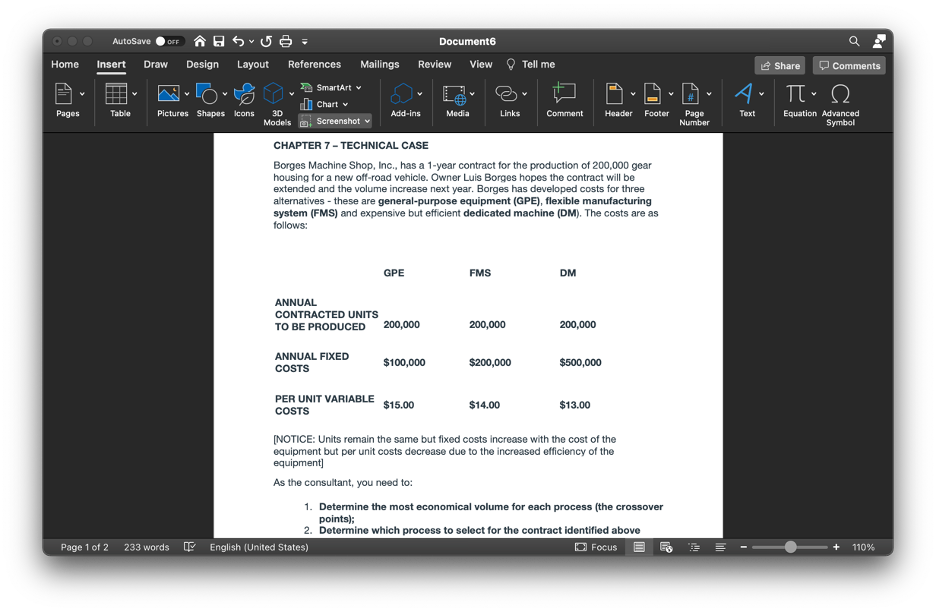
Task: Switch to the Design tab
Action: tap(202, 64)
